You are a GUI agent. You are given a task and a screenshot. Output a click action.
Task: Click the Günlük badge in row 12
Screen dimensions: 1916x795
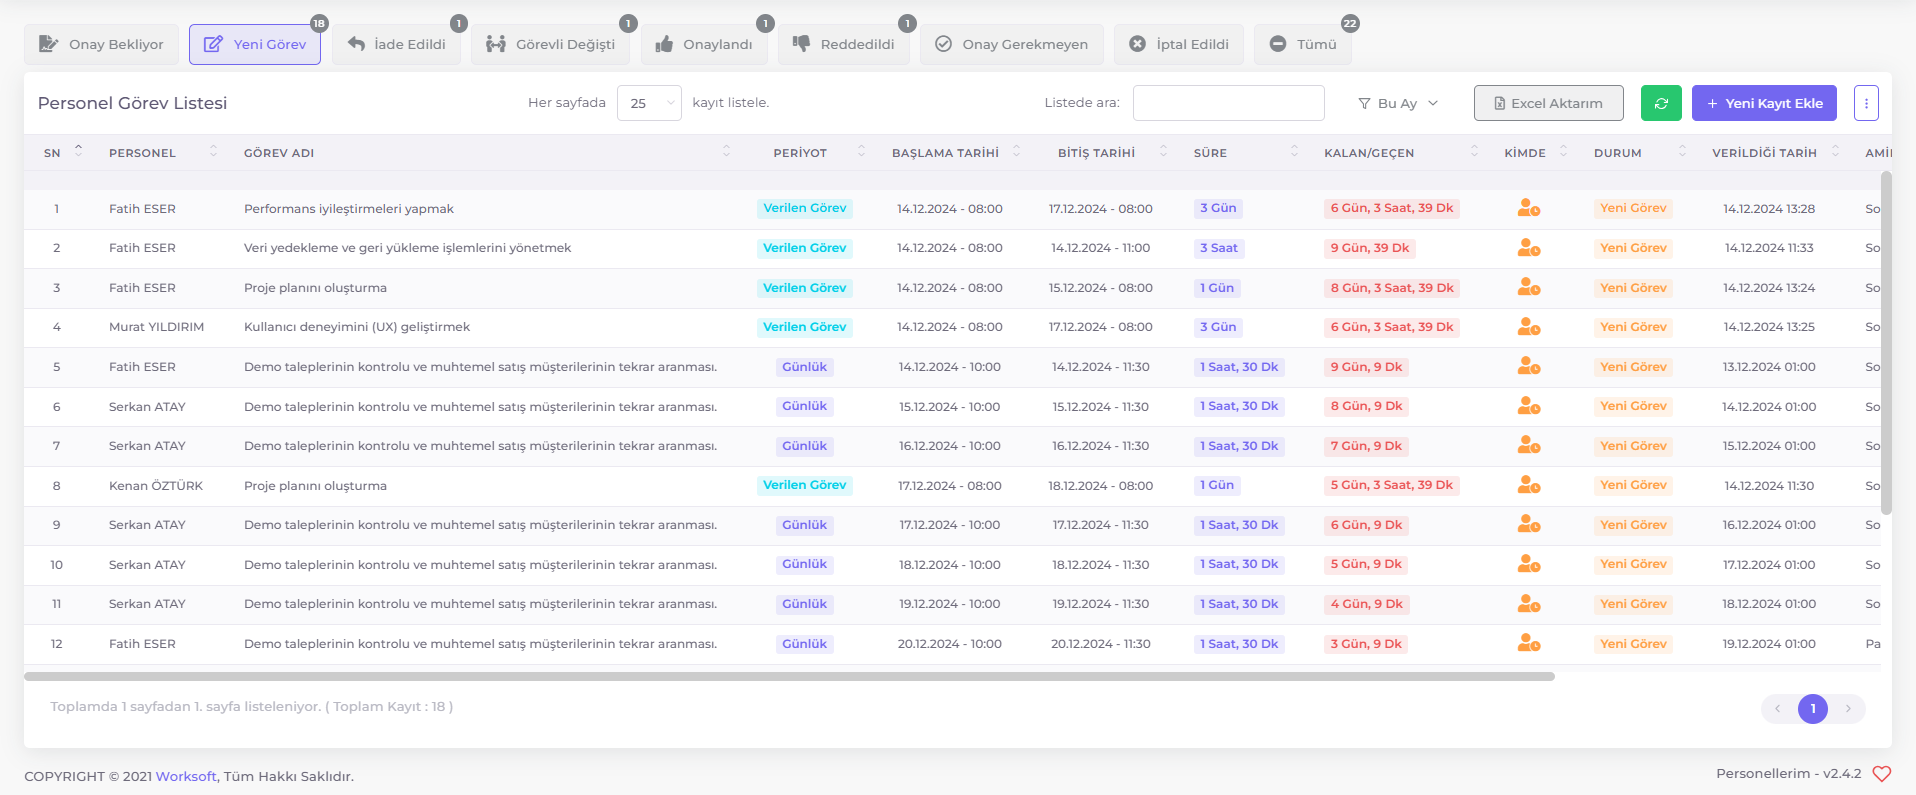[x=804, y=644]
